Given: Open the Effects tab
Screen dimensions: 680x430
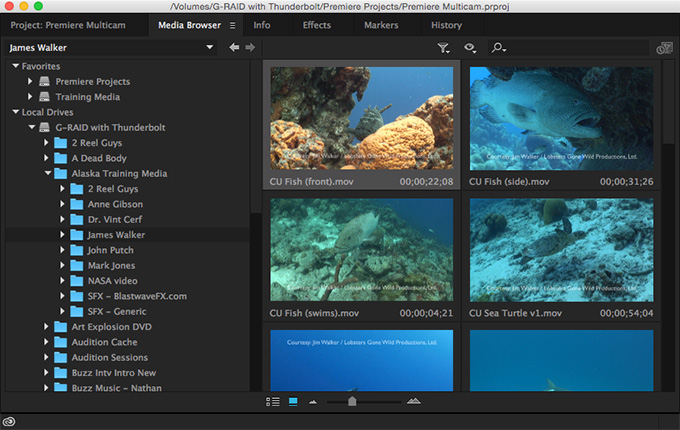Looking at the screenshot, I should (317, 25).
